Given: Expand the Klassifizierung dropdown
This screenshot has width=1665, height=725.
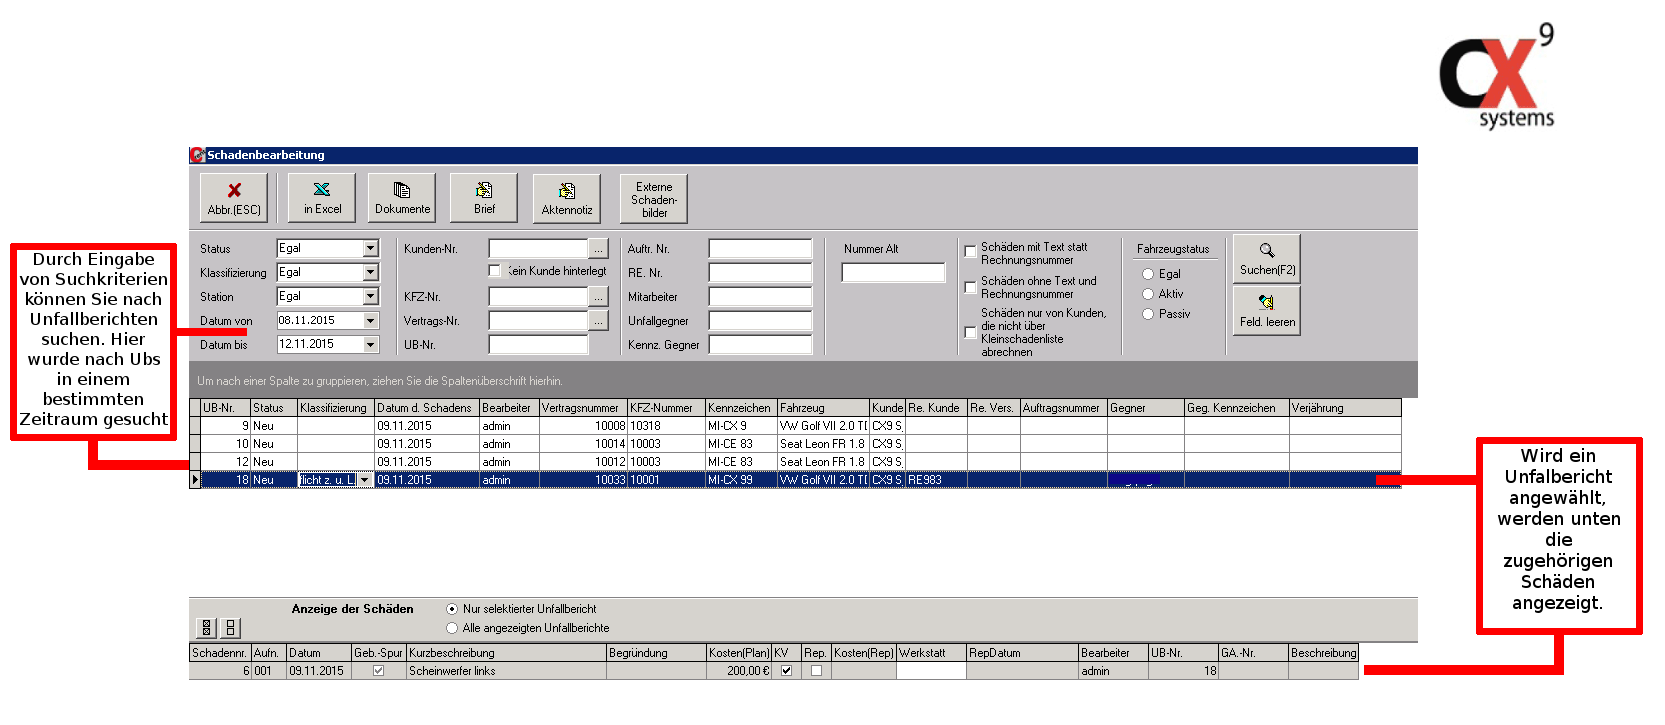Looking at the screenshot, I should [371, 272].
